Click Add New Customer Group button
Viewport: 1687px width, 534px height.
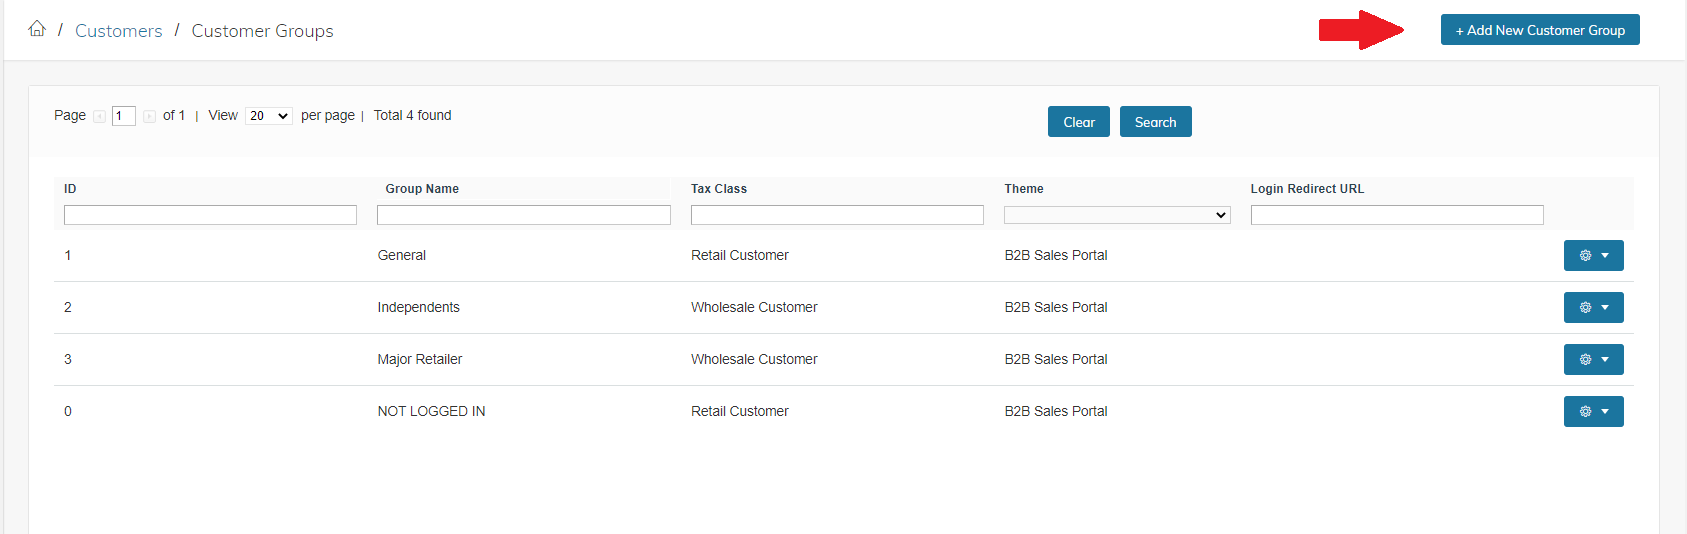pos(1539,30)
